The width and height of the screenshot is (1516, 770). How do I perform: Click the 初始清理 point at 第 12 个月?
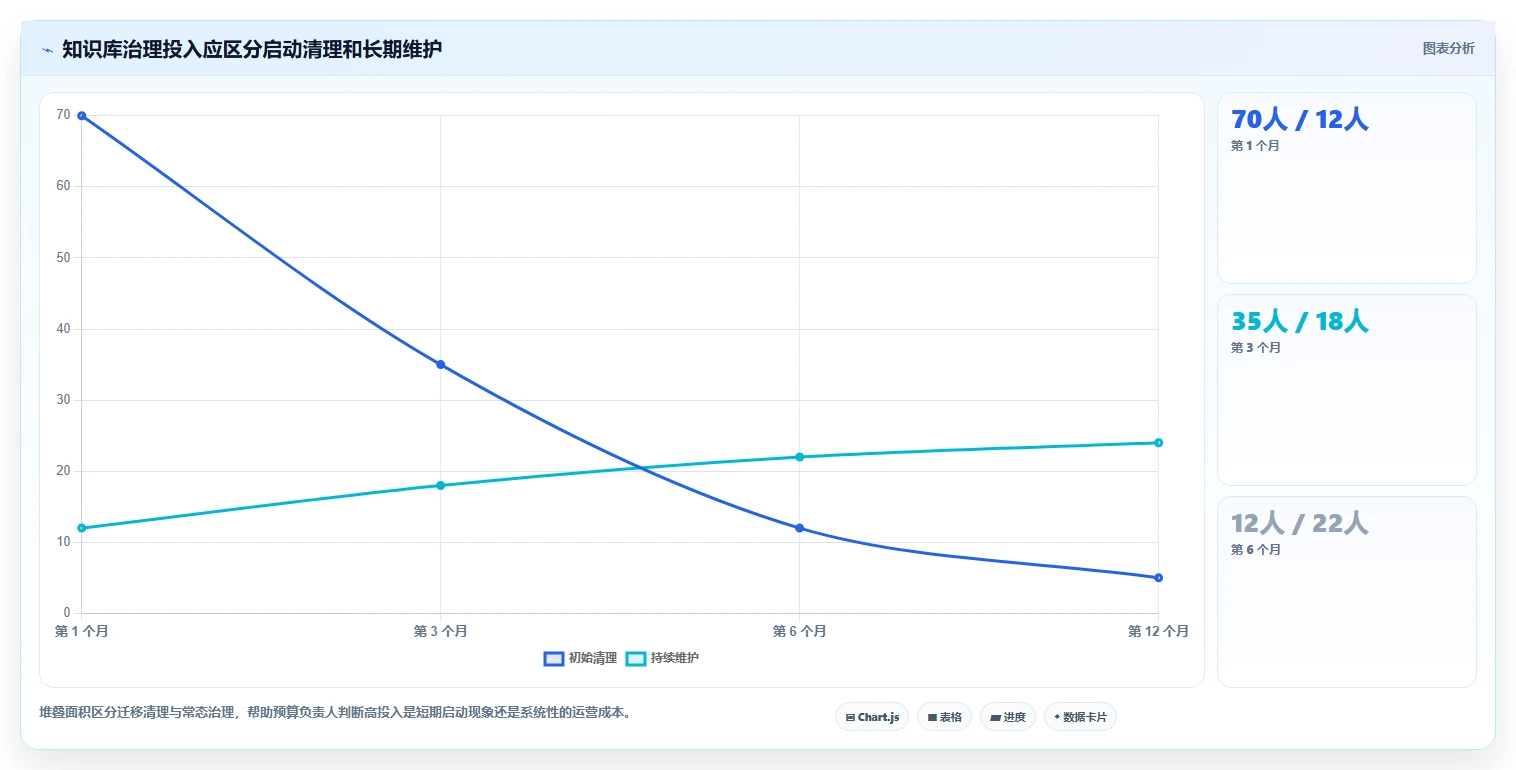coord(1158,577)
